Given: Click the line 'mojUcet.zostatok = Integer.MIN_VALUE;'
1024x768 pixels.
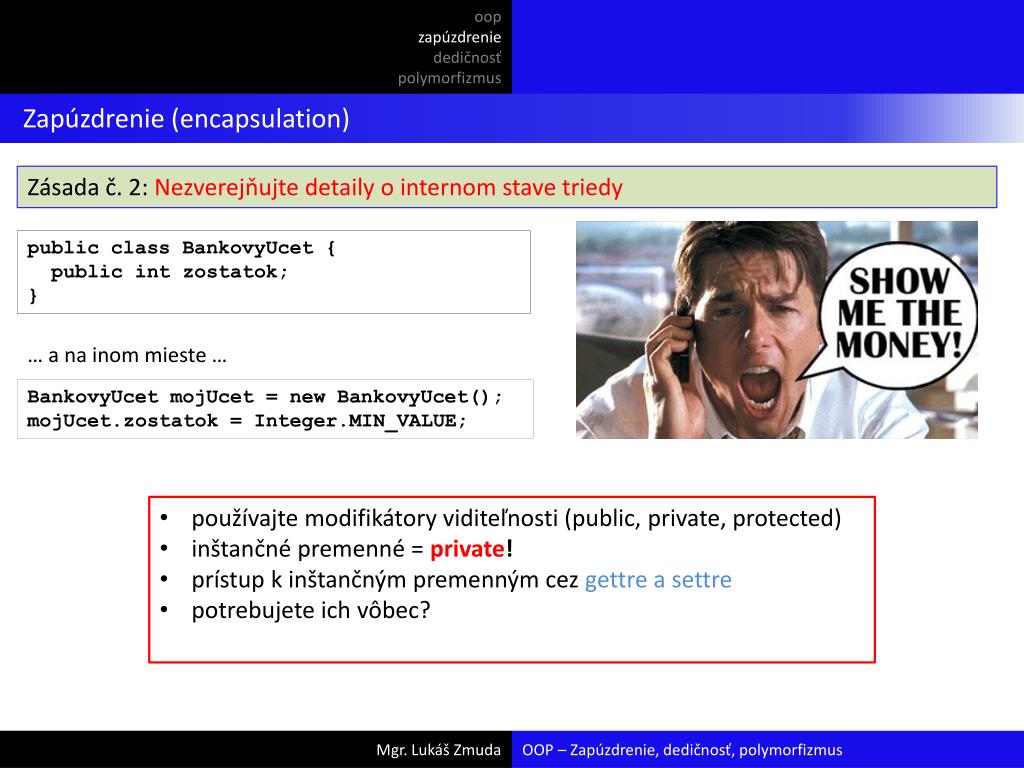Looking at the screenshot, I should click(x=247, y=421).
